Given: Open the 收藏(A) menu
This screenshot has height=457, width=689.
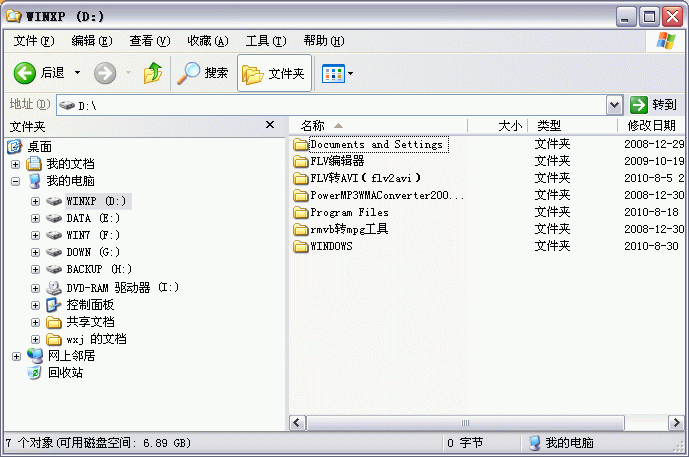Looking at the screenshot, I should pos(208,41).
